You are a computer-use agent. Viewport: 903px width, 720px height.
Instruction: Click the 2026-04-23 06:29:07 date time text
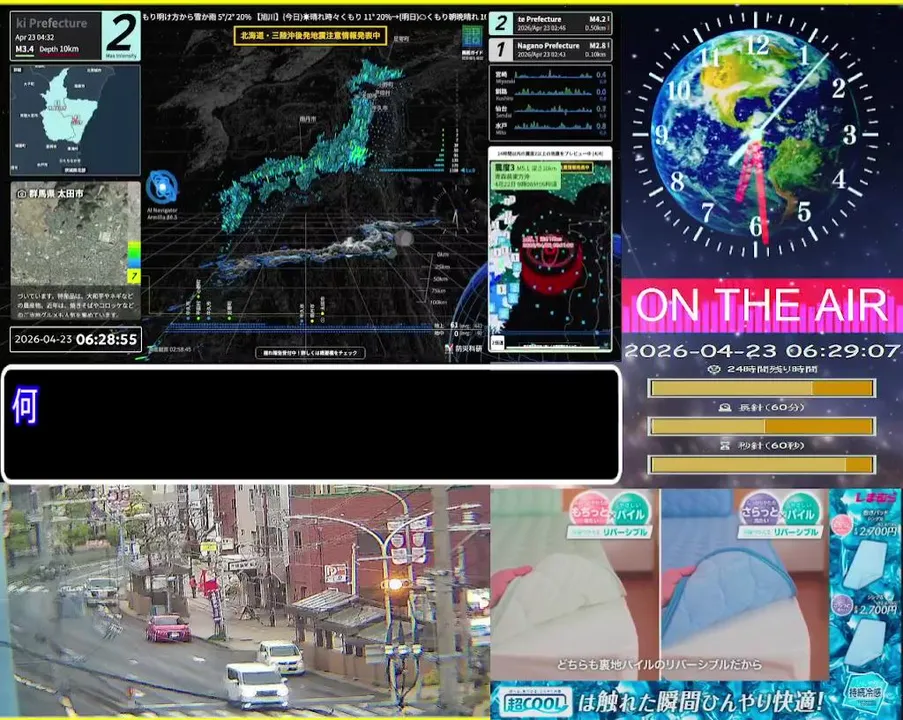(761, 351)
